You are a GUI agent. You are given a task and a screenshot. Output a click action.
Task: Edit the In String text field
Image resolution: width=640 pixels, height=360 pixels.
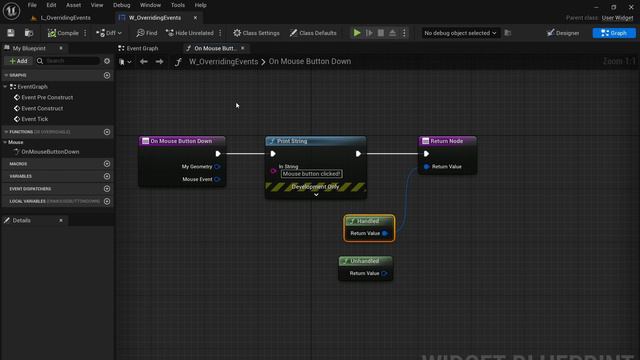point(312,174)
